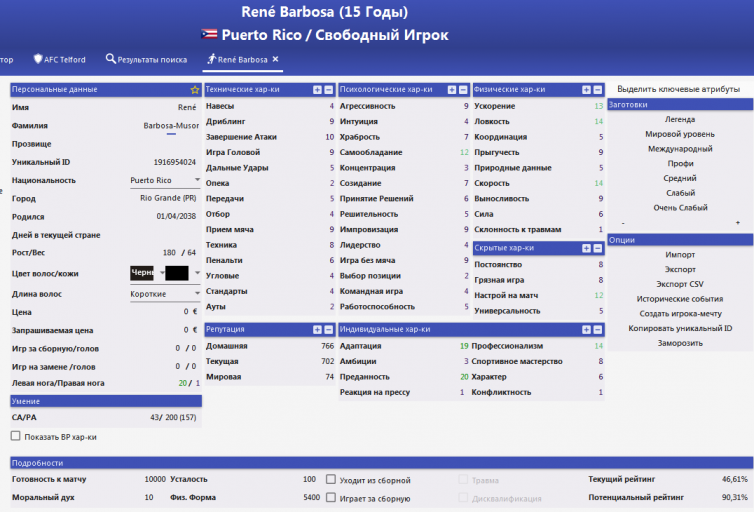Click the Самообладание value 12

coord(464,152)
